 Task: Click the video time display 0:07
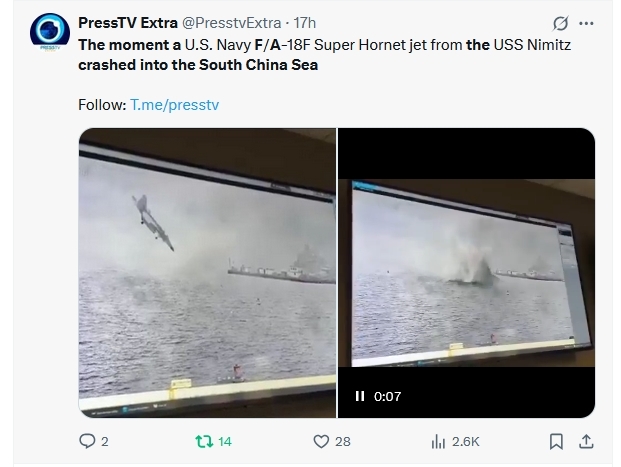coord(387,396)
